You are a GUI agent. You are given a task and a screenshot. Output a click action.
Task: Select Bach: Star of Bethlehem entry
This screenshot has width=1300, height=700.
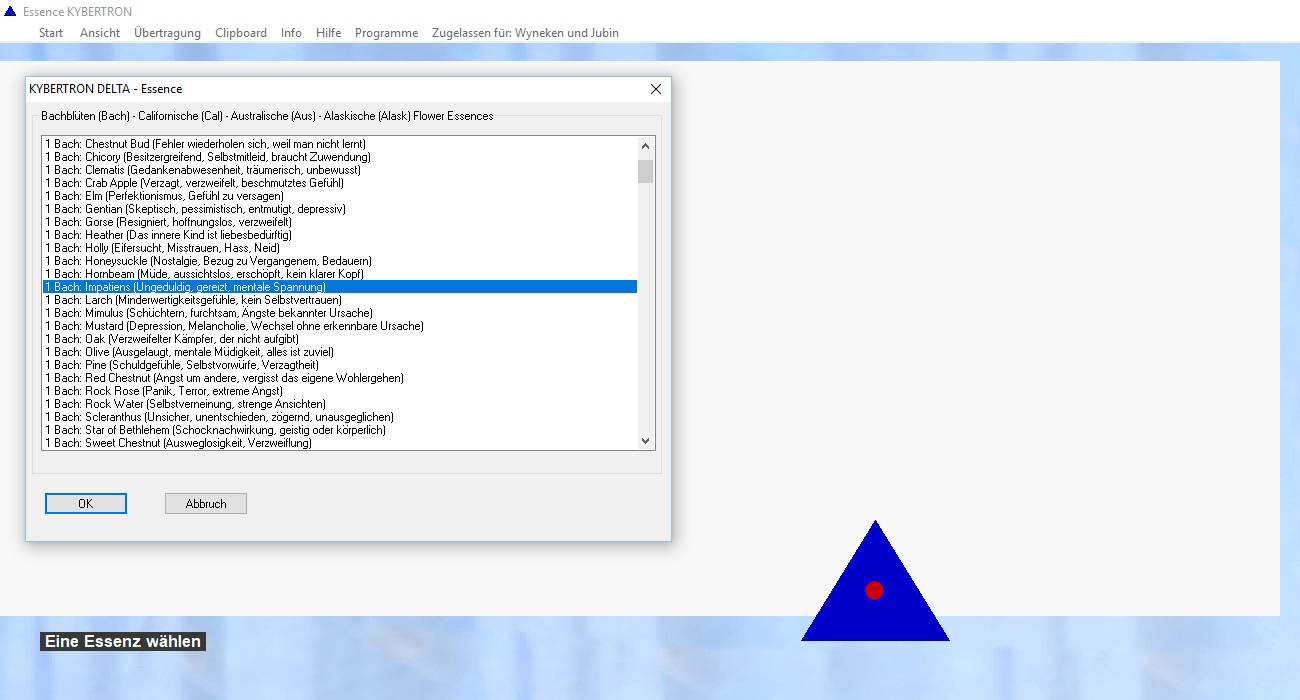[215, 430]
